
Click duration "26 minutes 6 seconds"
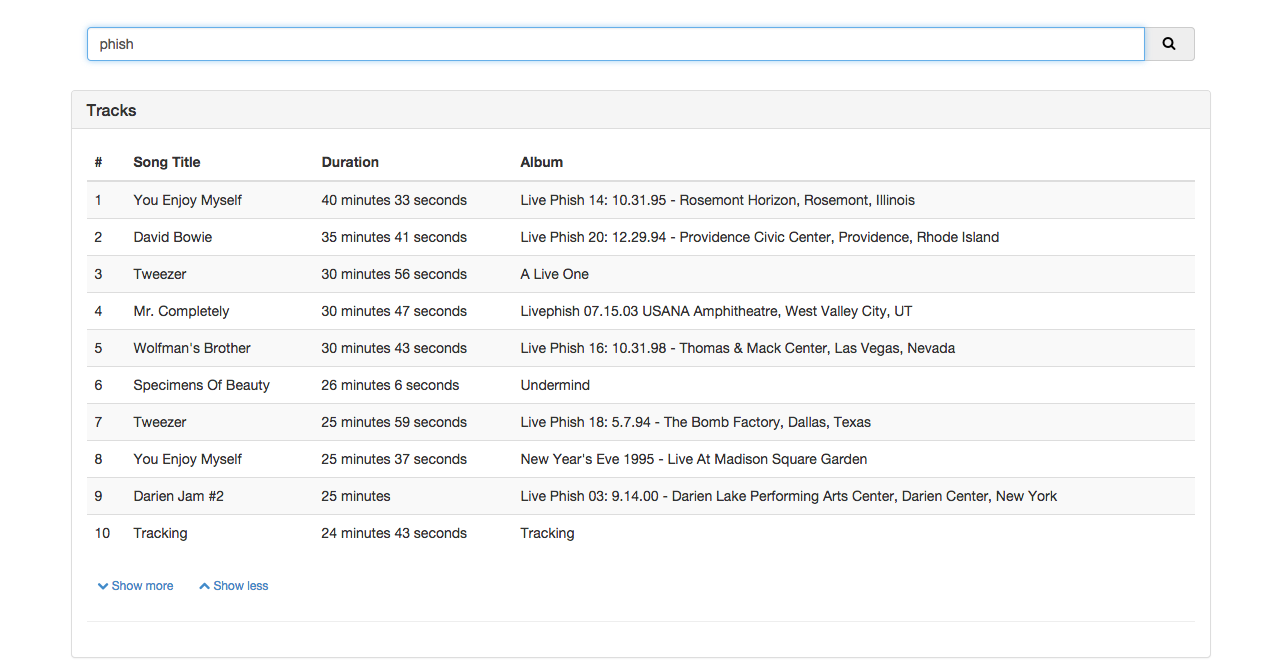(390, 385)
